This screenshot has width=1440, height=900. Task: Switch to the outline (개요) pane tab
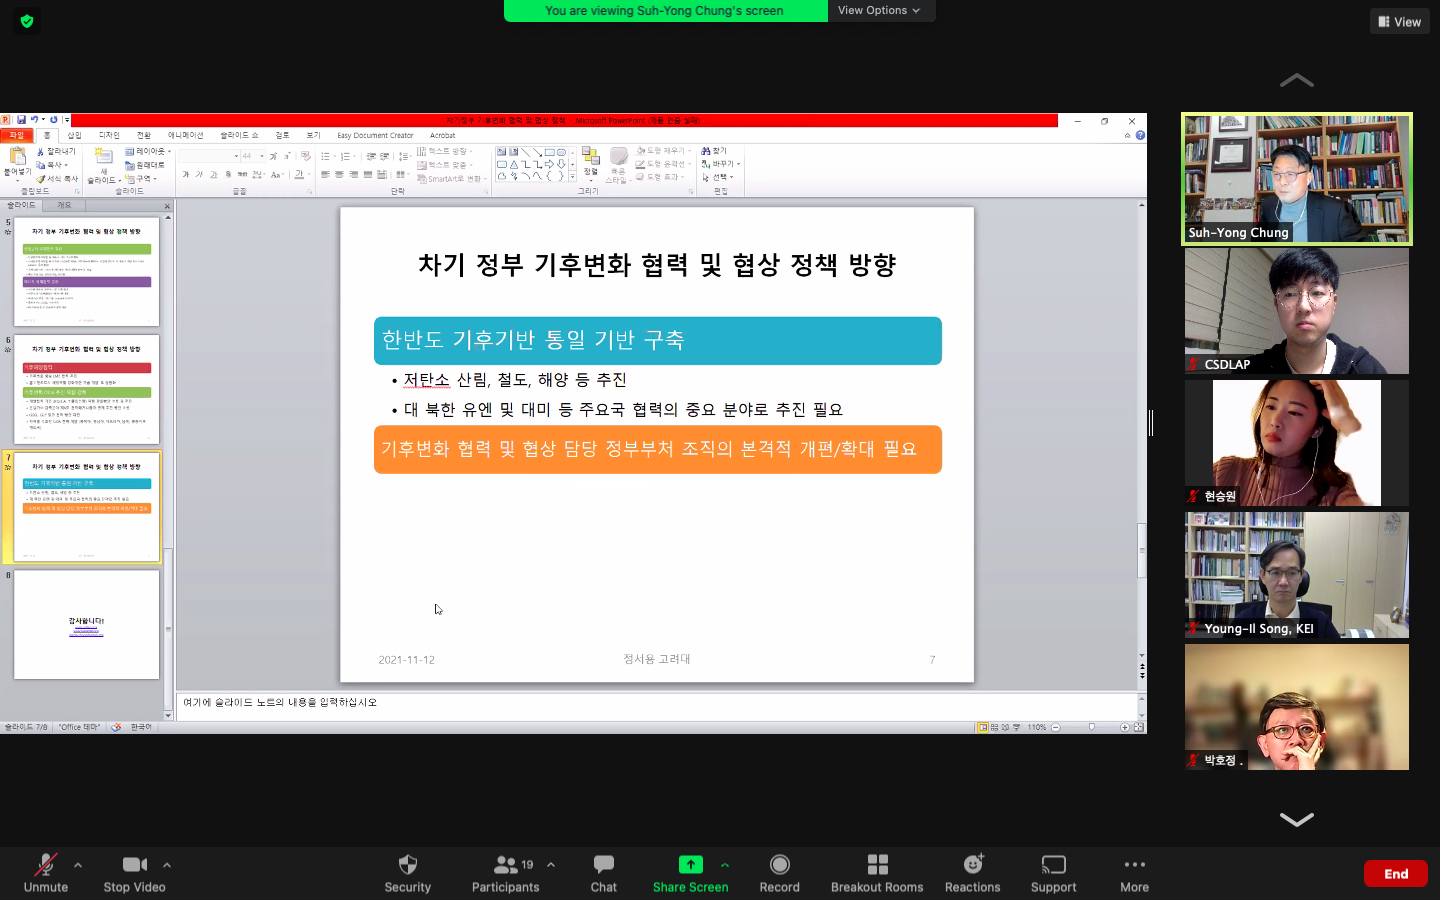point(64,205)
